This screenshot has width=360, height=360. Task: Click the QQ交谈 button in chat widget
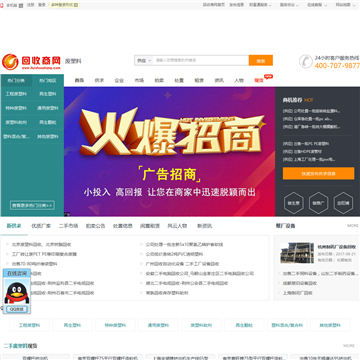[17, 309]
